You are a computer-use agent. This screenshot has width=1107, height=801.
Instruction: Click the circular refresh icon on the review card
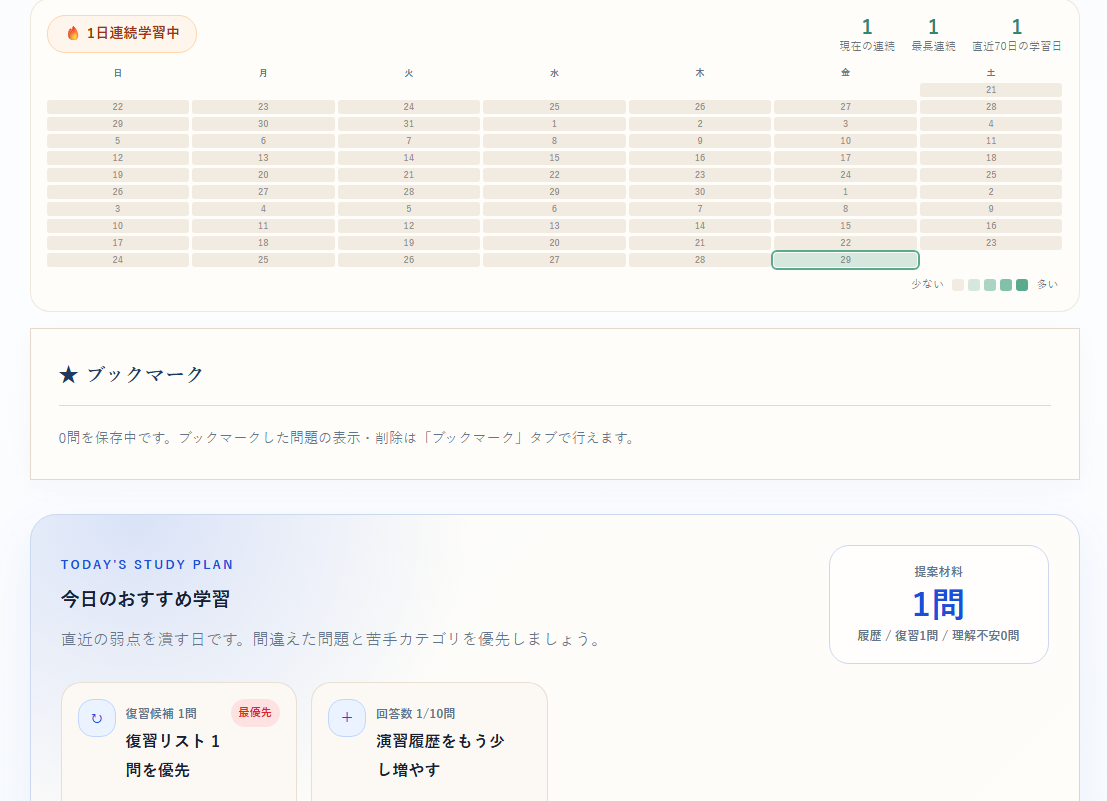pos(97,718)
